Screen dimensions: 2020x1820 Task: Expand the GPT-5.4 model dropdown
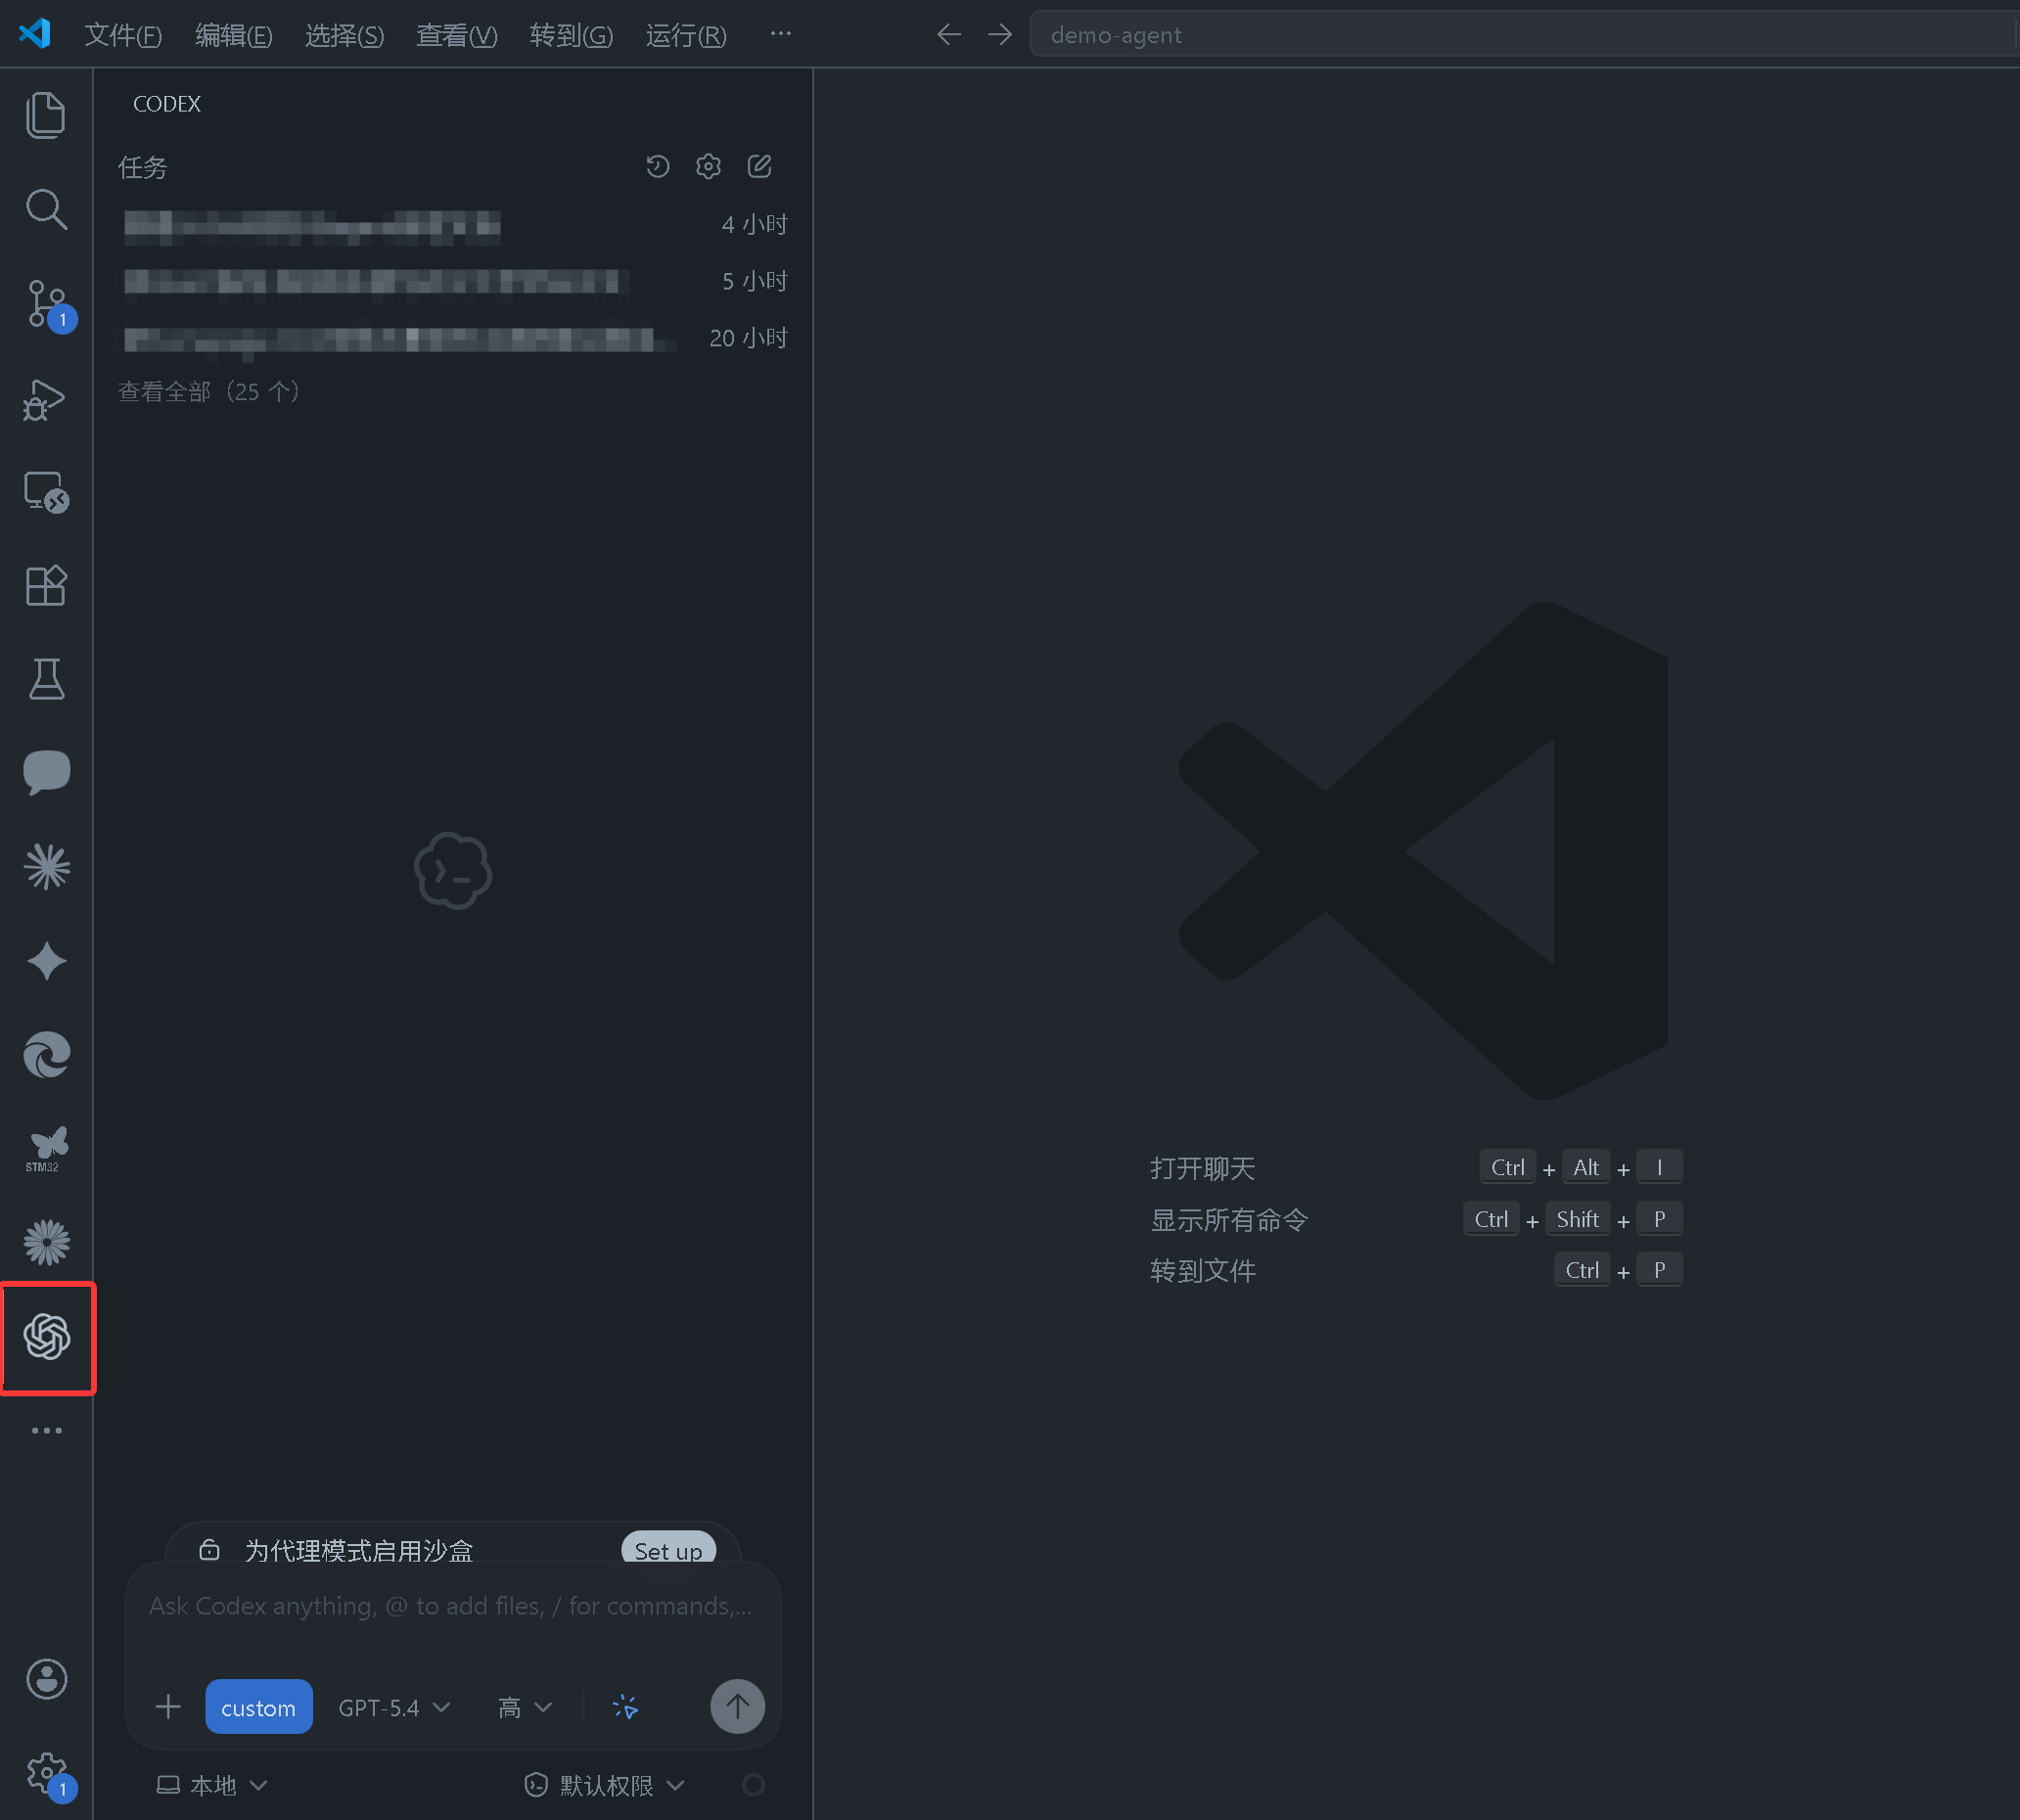(x=393, y=1707)
